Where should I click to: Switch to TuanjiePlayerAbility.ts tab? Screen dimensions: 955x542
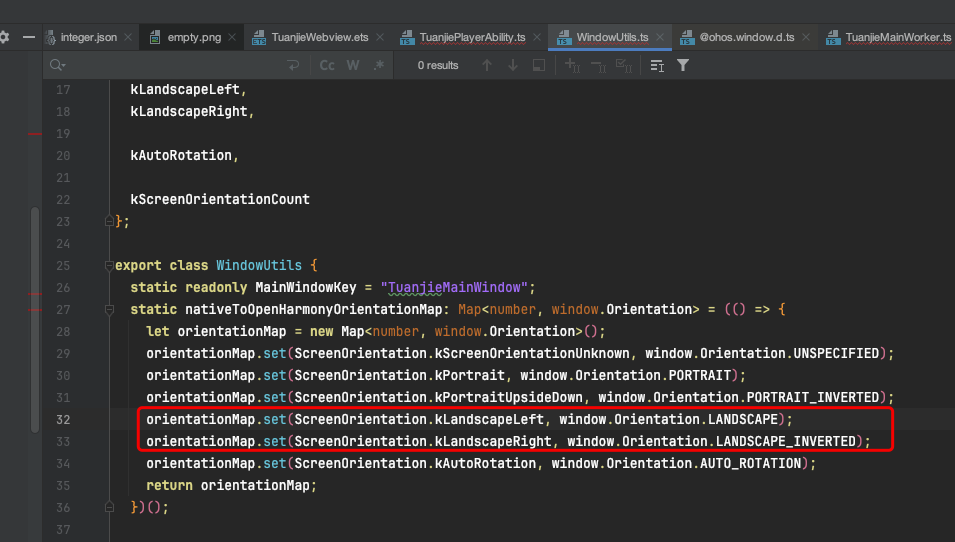(x=473, y=37)
